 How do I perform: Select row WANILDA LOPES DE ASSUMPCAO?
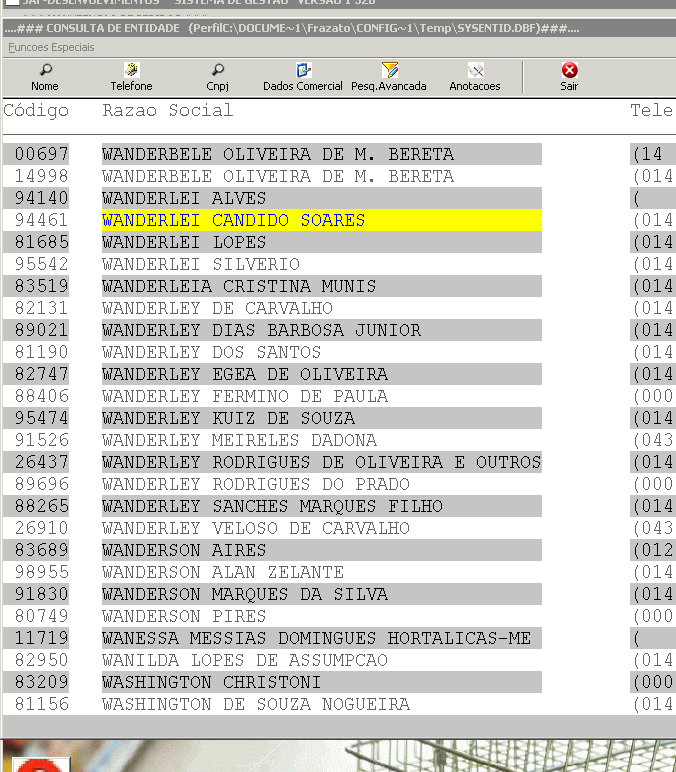point(322,660)
